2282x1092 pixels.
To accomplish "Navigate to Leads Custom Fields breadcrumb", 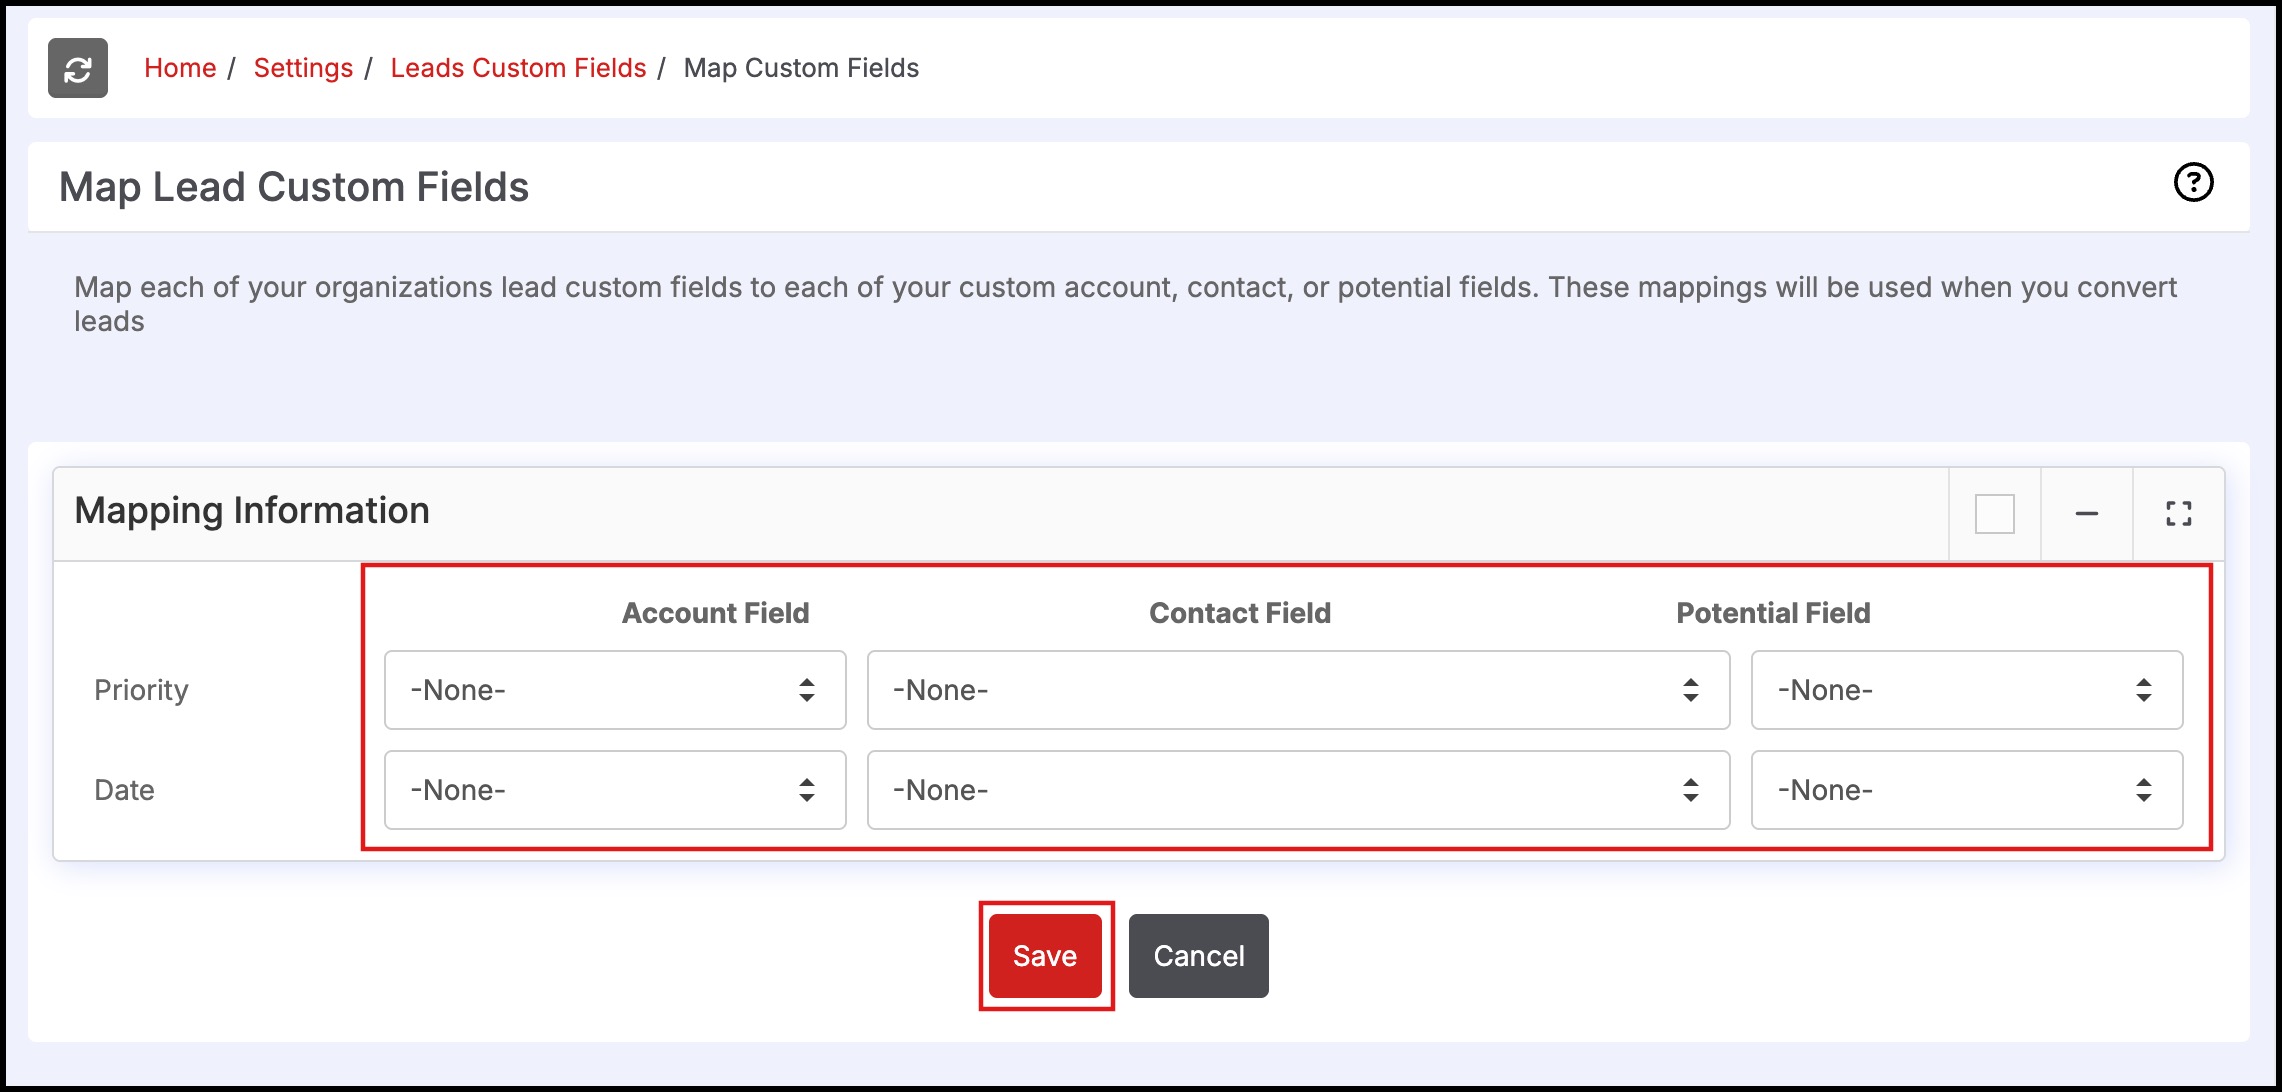I will (518, 68).
